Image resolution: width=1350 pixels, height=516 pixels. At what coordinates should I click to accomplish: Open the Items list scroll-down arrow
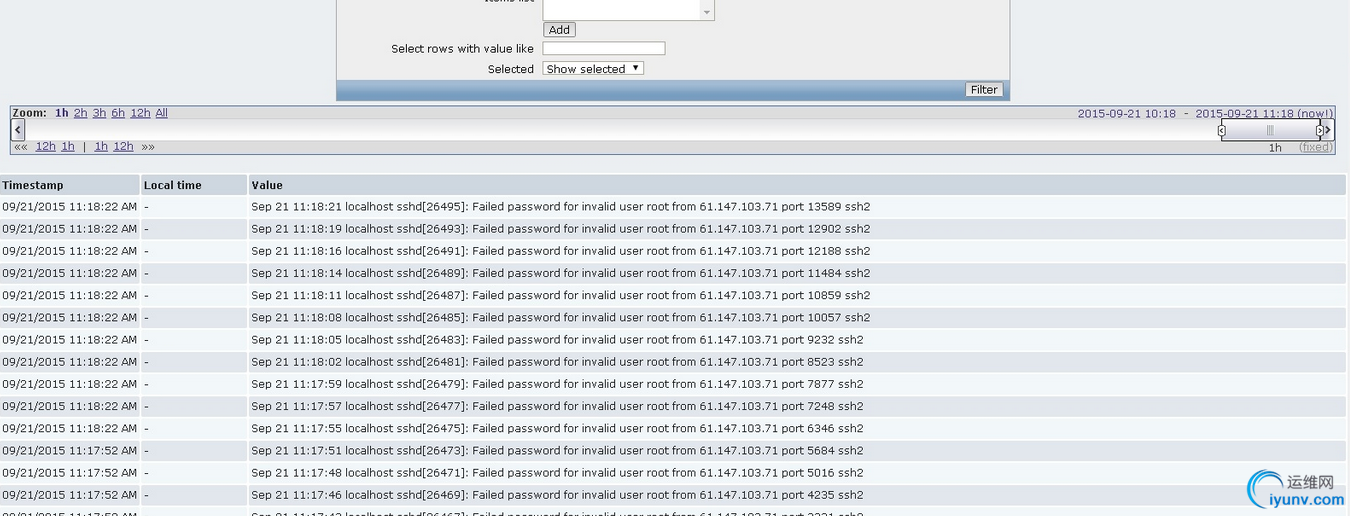tap(707, 13)
